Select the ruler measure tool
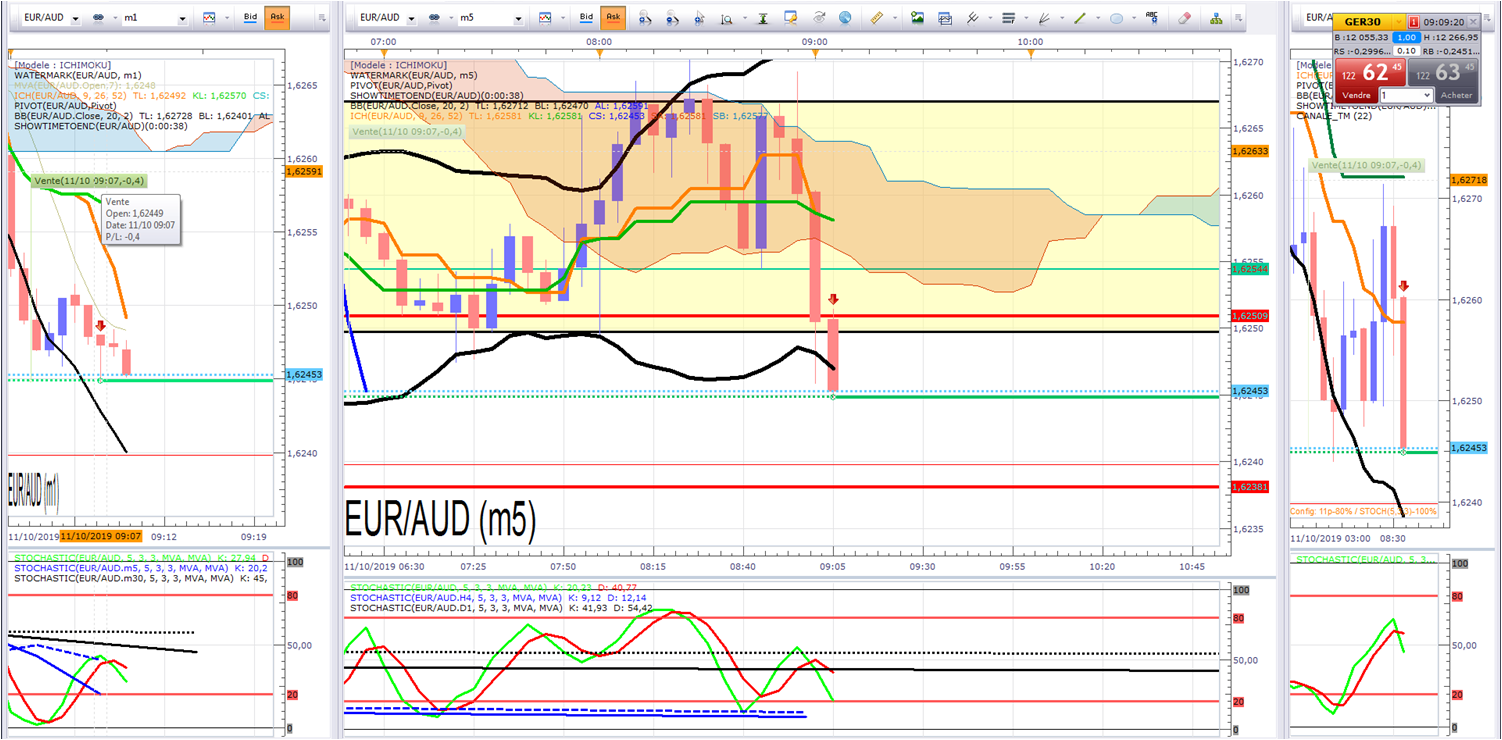 pos(877,18)
